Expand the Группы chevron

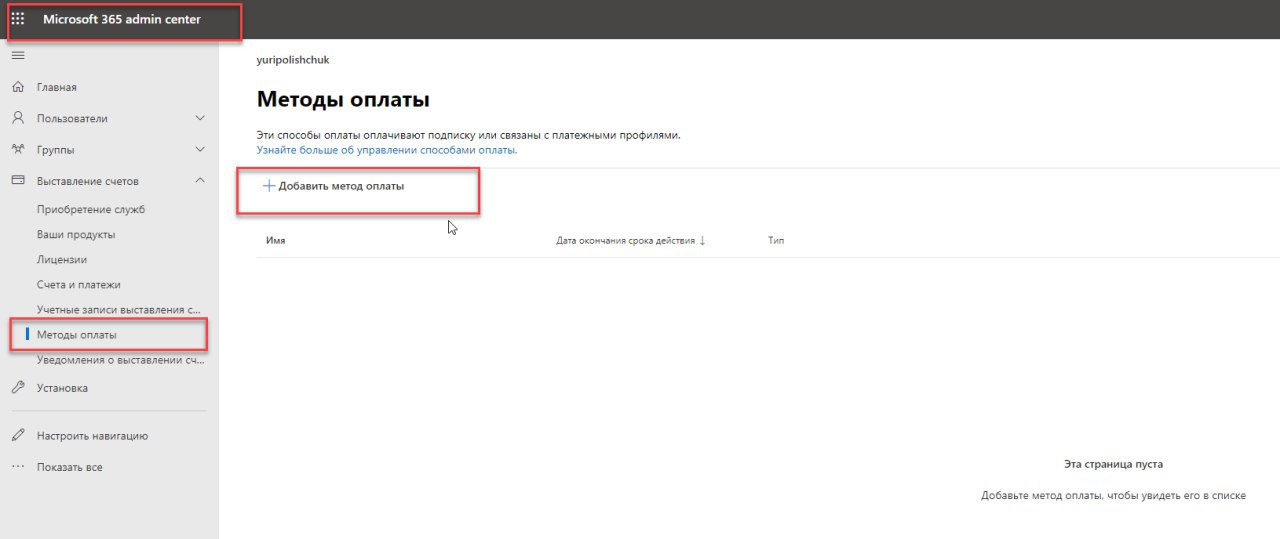pyautogui.click(x=200, y=150)
